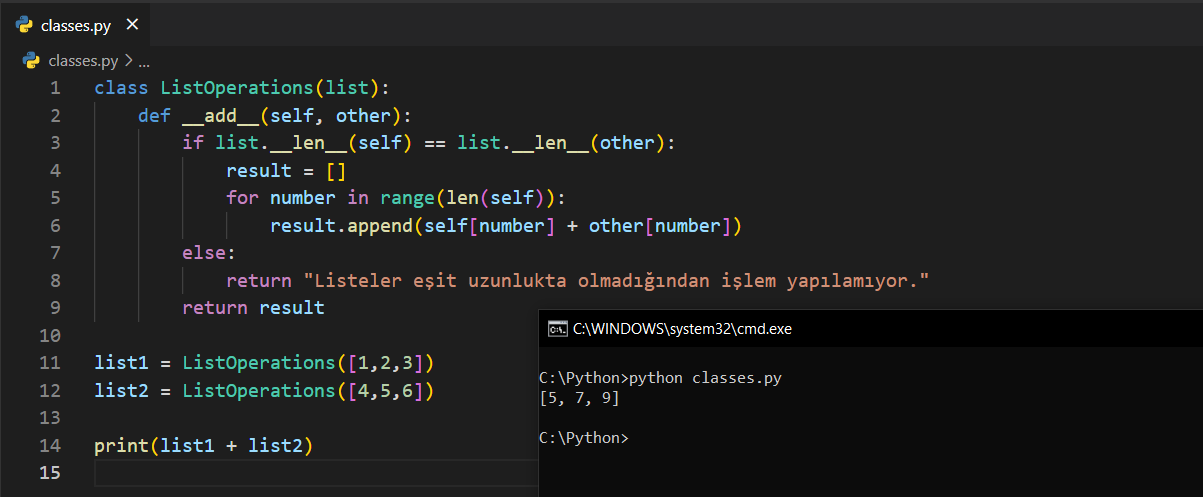Close the classes.py editor tab

(x=133, y=25)
